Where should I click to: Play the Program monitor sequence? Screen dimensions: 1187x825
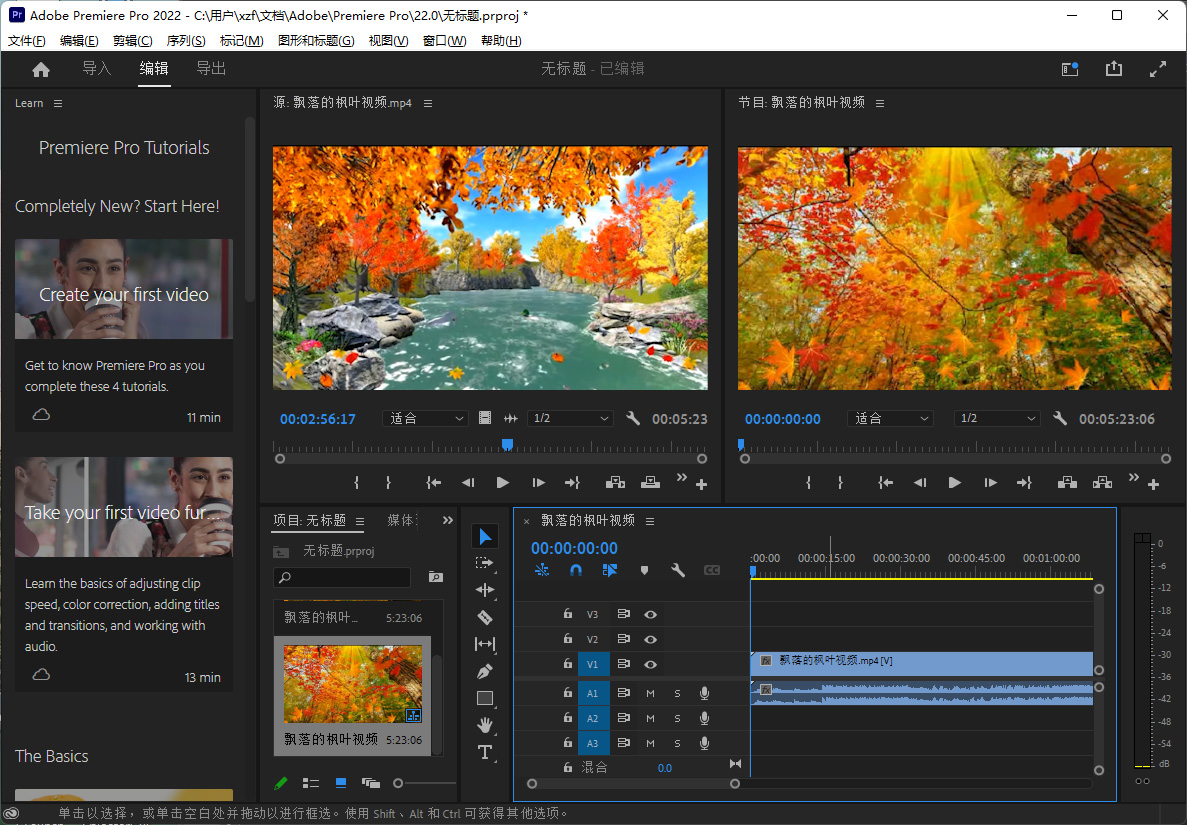point(954,482)
